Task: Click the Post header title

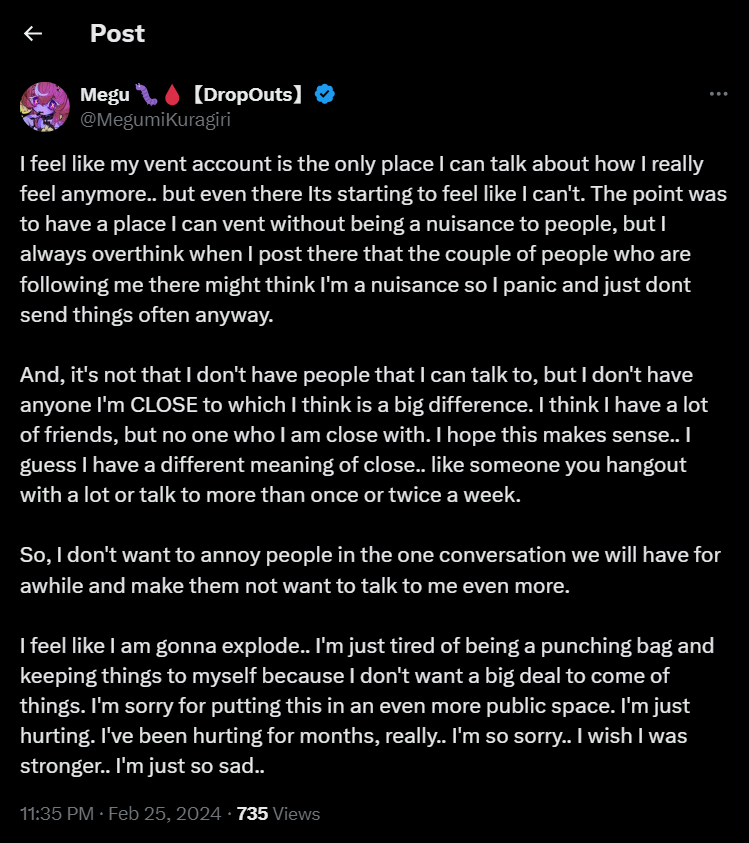Action: (117, 33)
